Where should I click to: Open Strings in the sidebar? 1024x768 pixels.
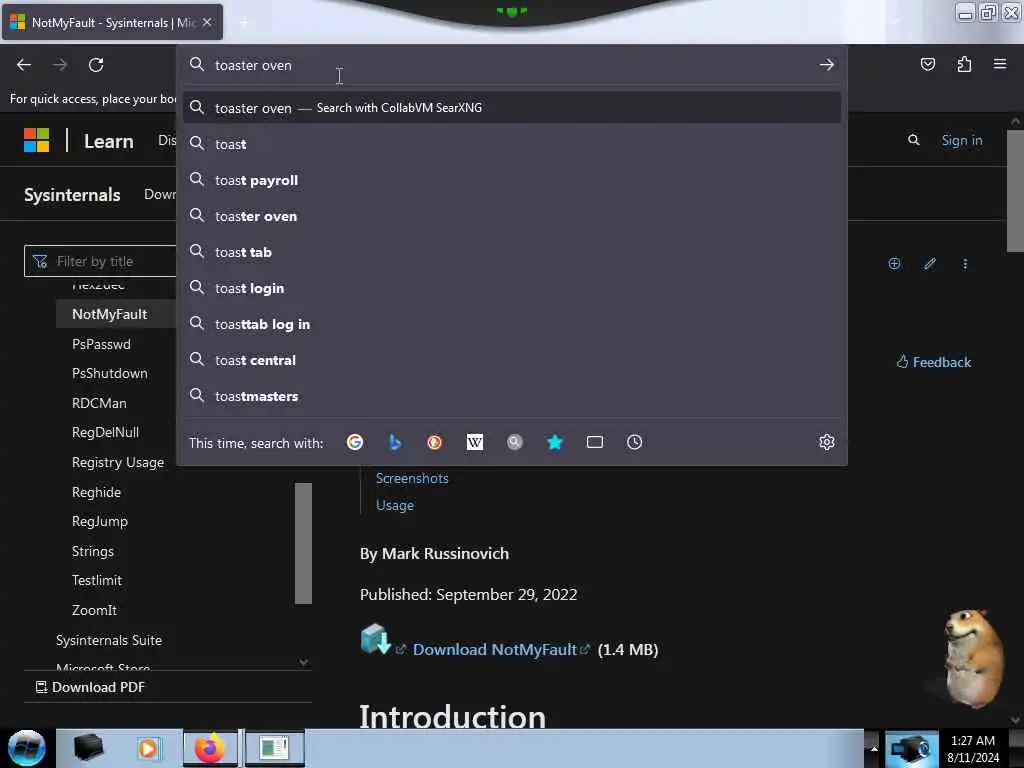click(93, 551)
